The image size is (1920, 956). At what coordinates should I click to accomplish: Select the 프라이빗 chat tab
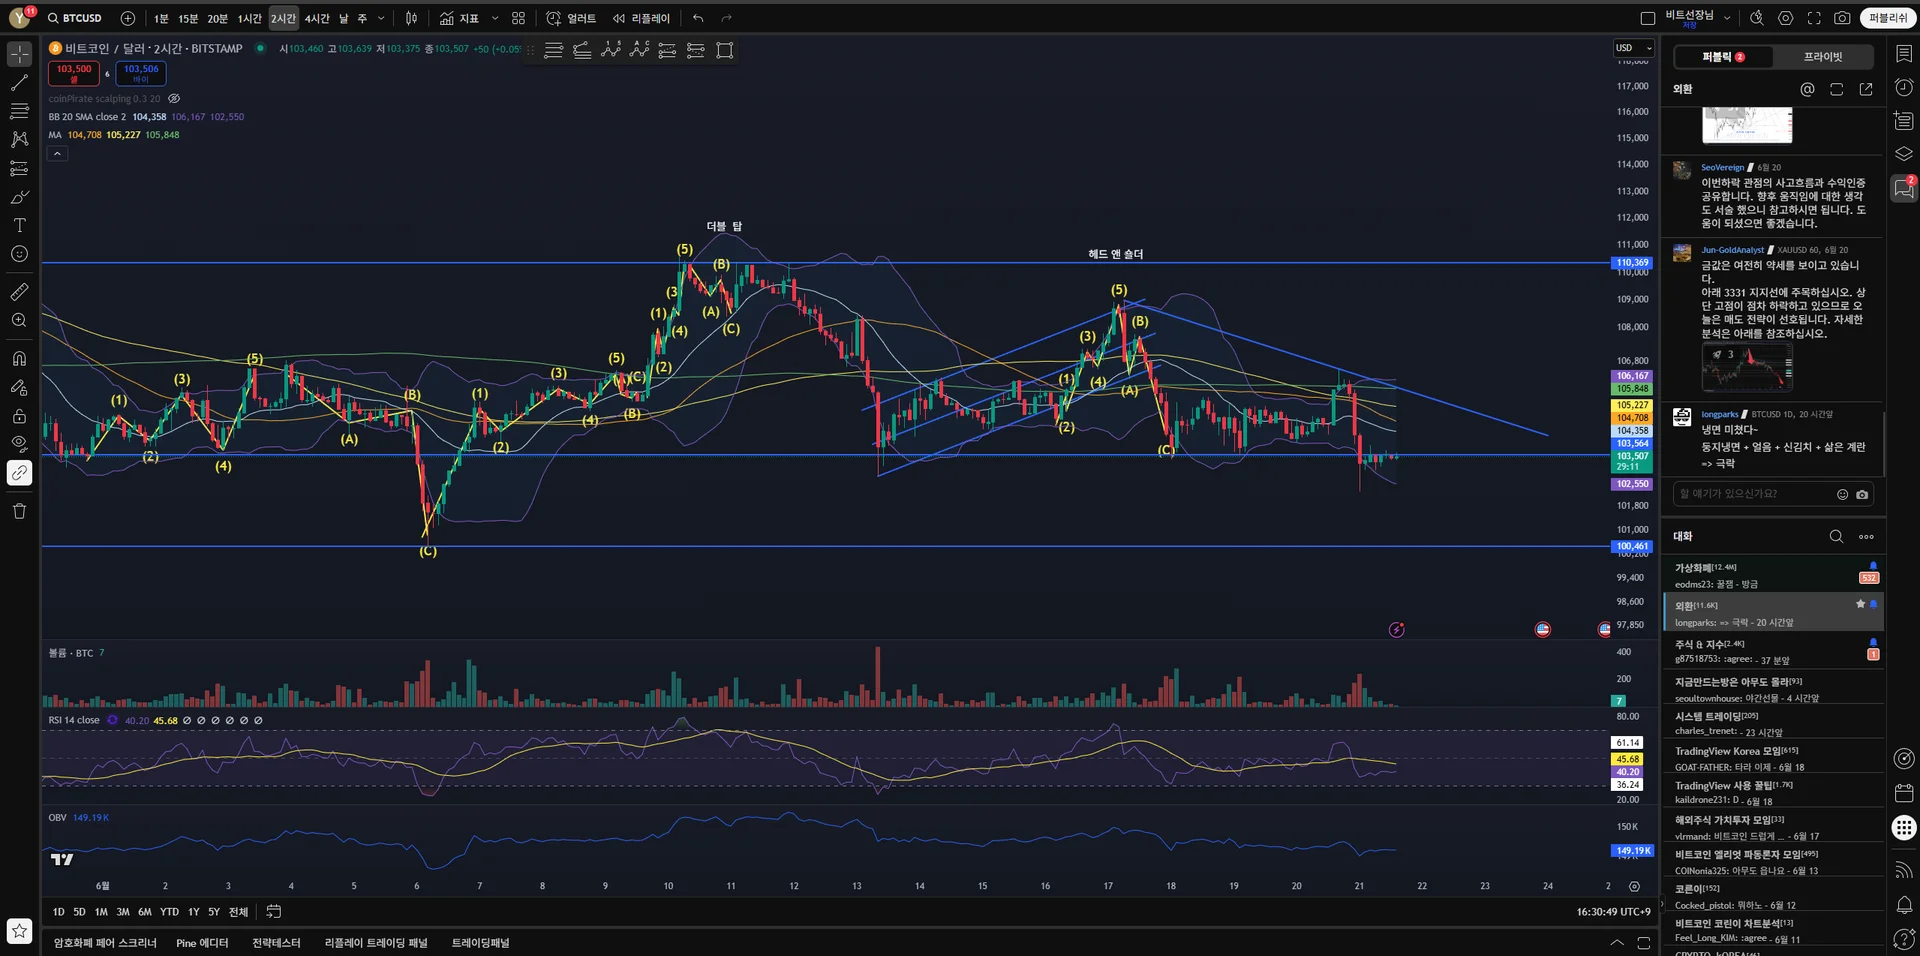tap(1823, 57)
